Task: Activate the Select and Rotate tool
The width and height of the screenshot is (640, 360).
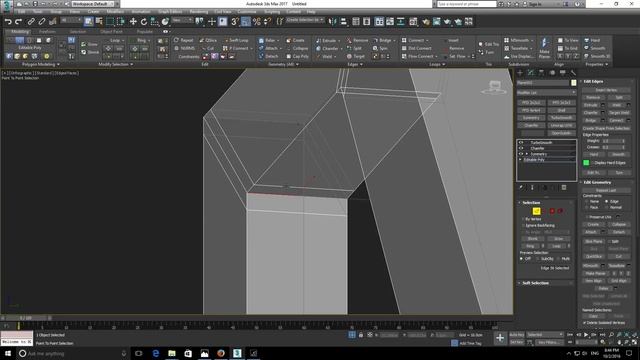Action: coord(144,22)
